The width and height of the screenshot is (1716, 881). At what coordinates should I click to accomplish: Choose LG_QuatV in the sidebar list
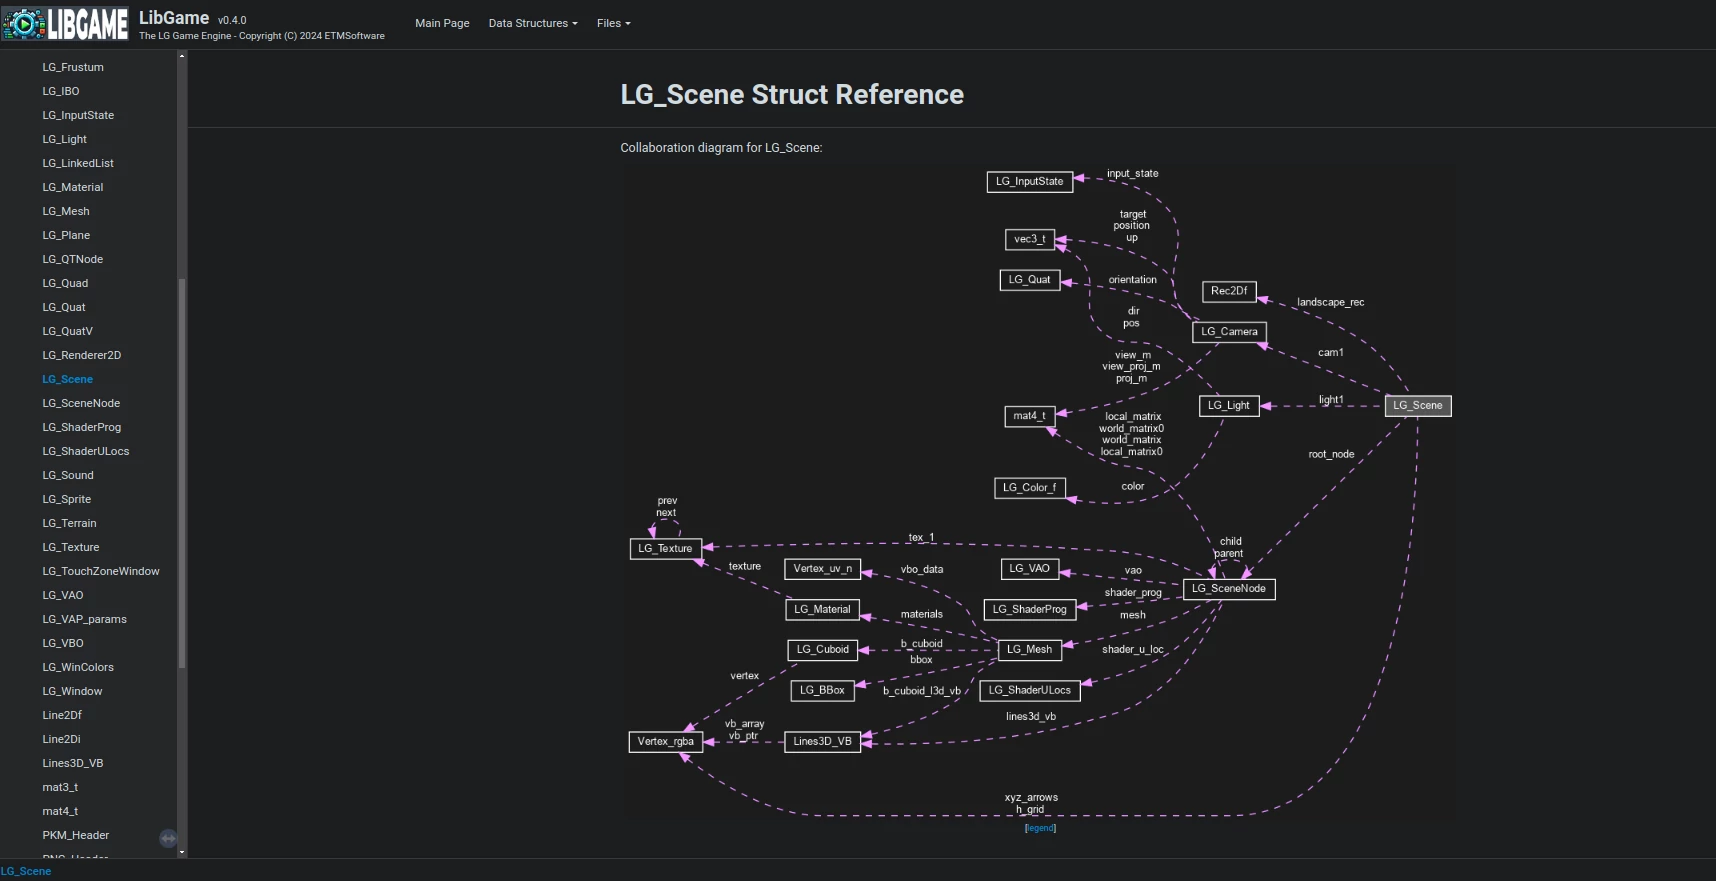pos(67,331)
